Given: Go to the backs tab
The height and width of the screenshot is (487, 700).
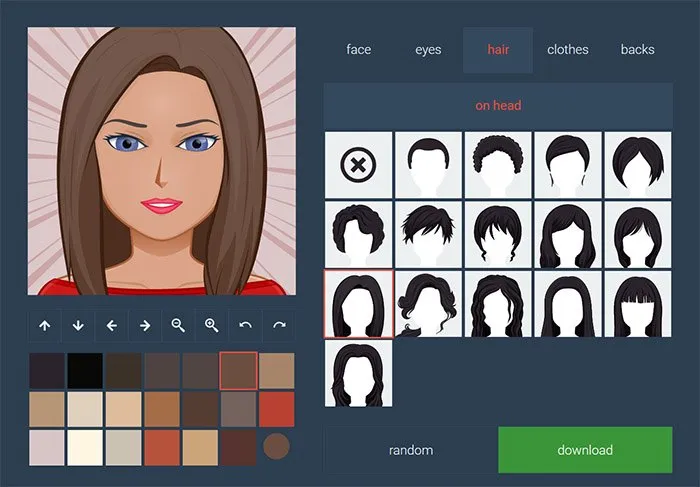Looking at the screenshot, I should tap(637, 50).
